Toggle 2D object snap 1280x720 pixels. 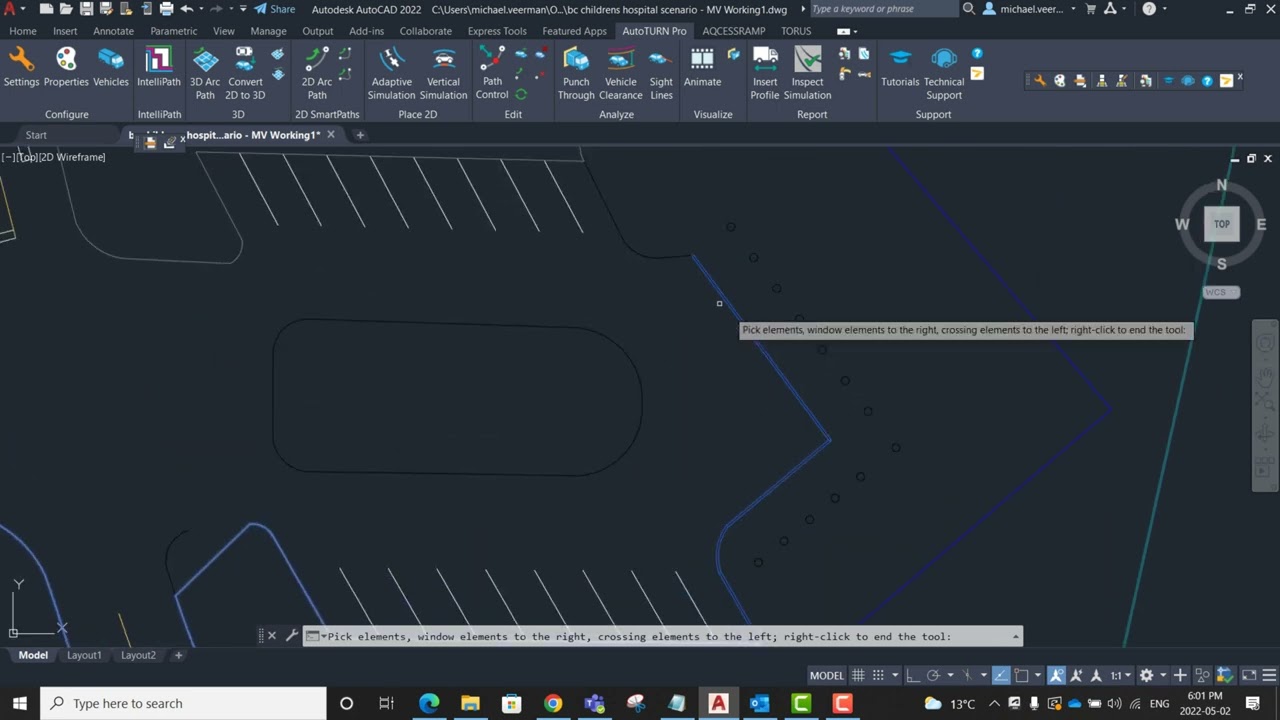click(1021, 675)
